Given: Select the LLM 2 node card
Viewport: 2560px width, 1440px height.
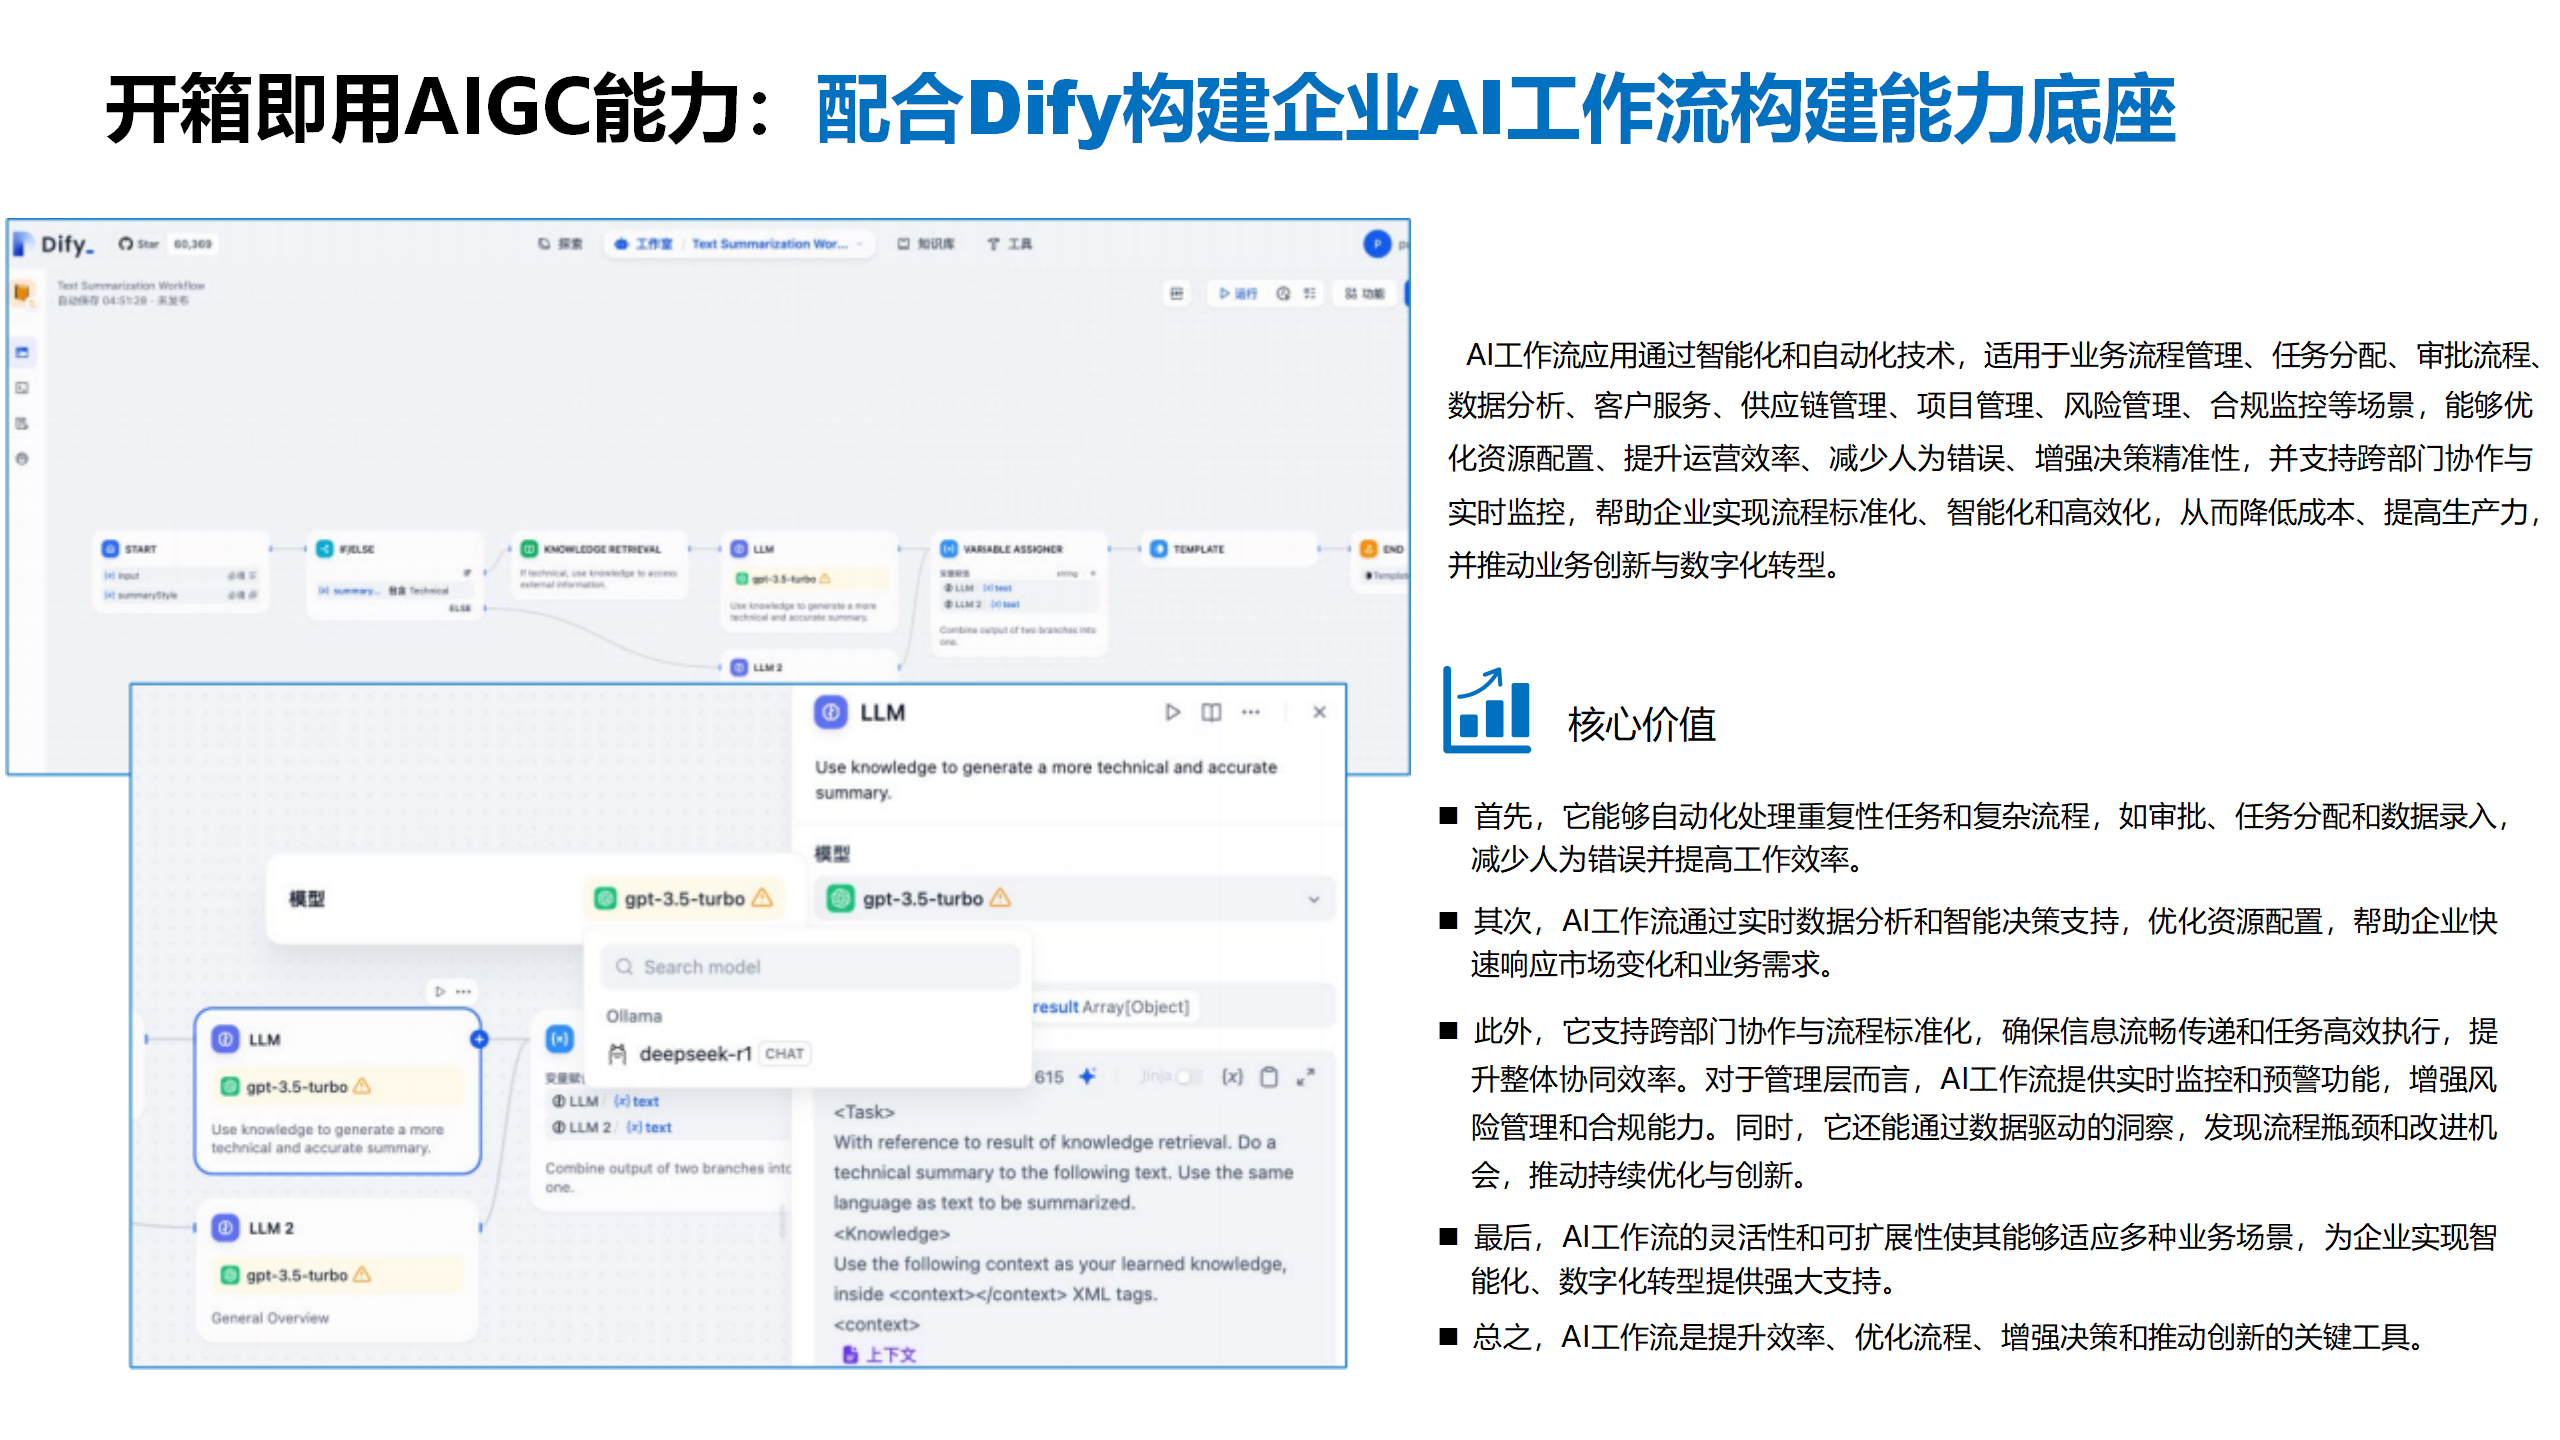Looking at the screenshot, I should [x=337, y=1268].
